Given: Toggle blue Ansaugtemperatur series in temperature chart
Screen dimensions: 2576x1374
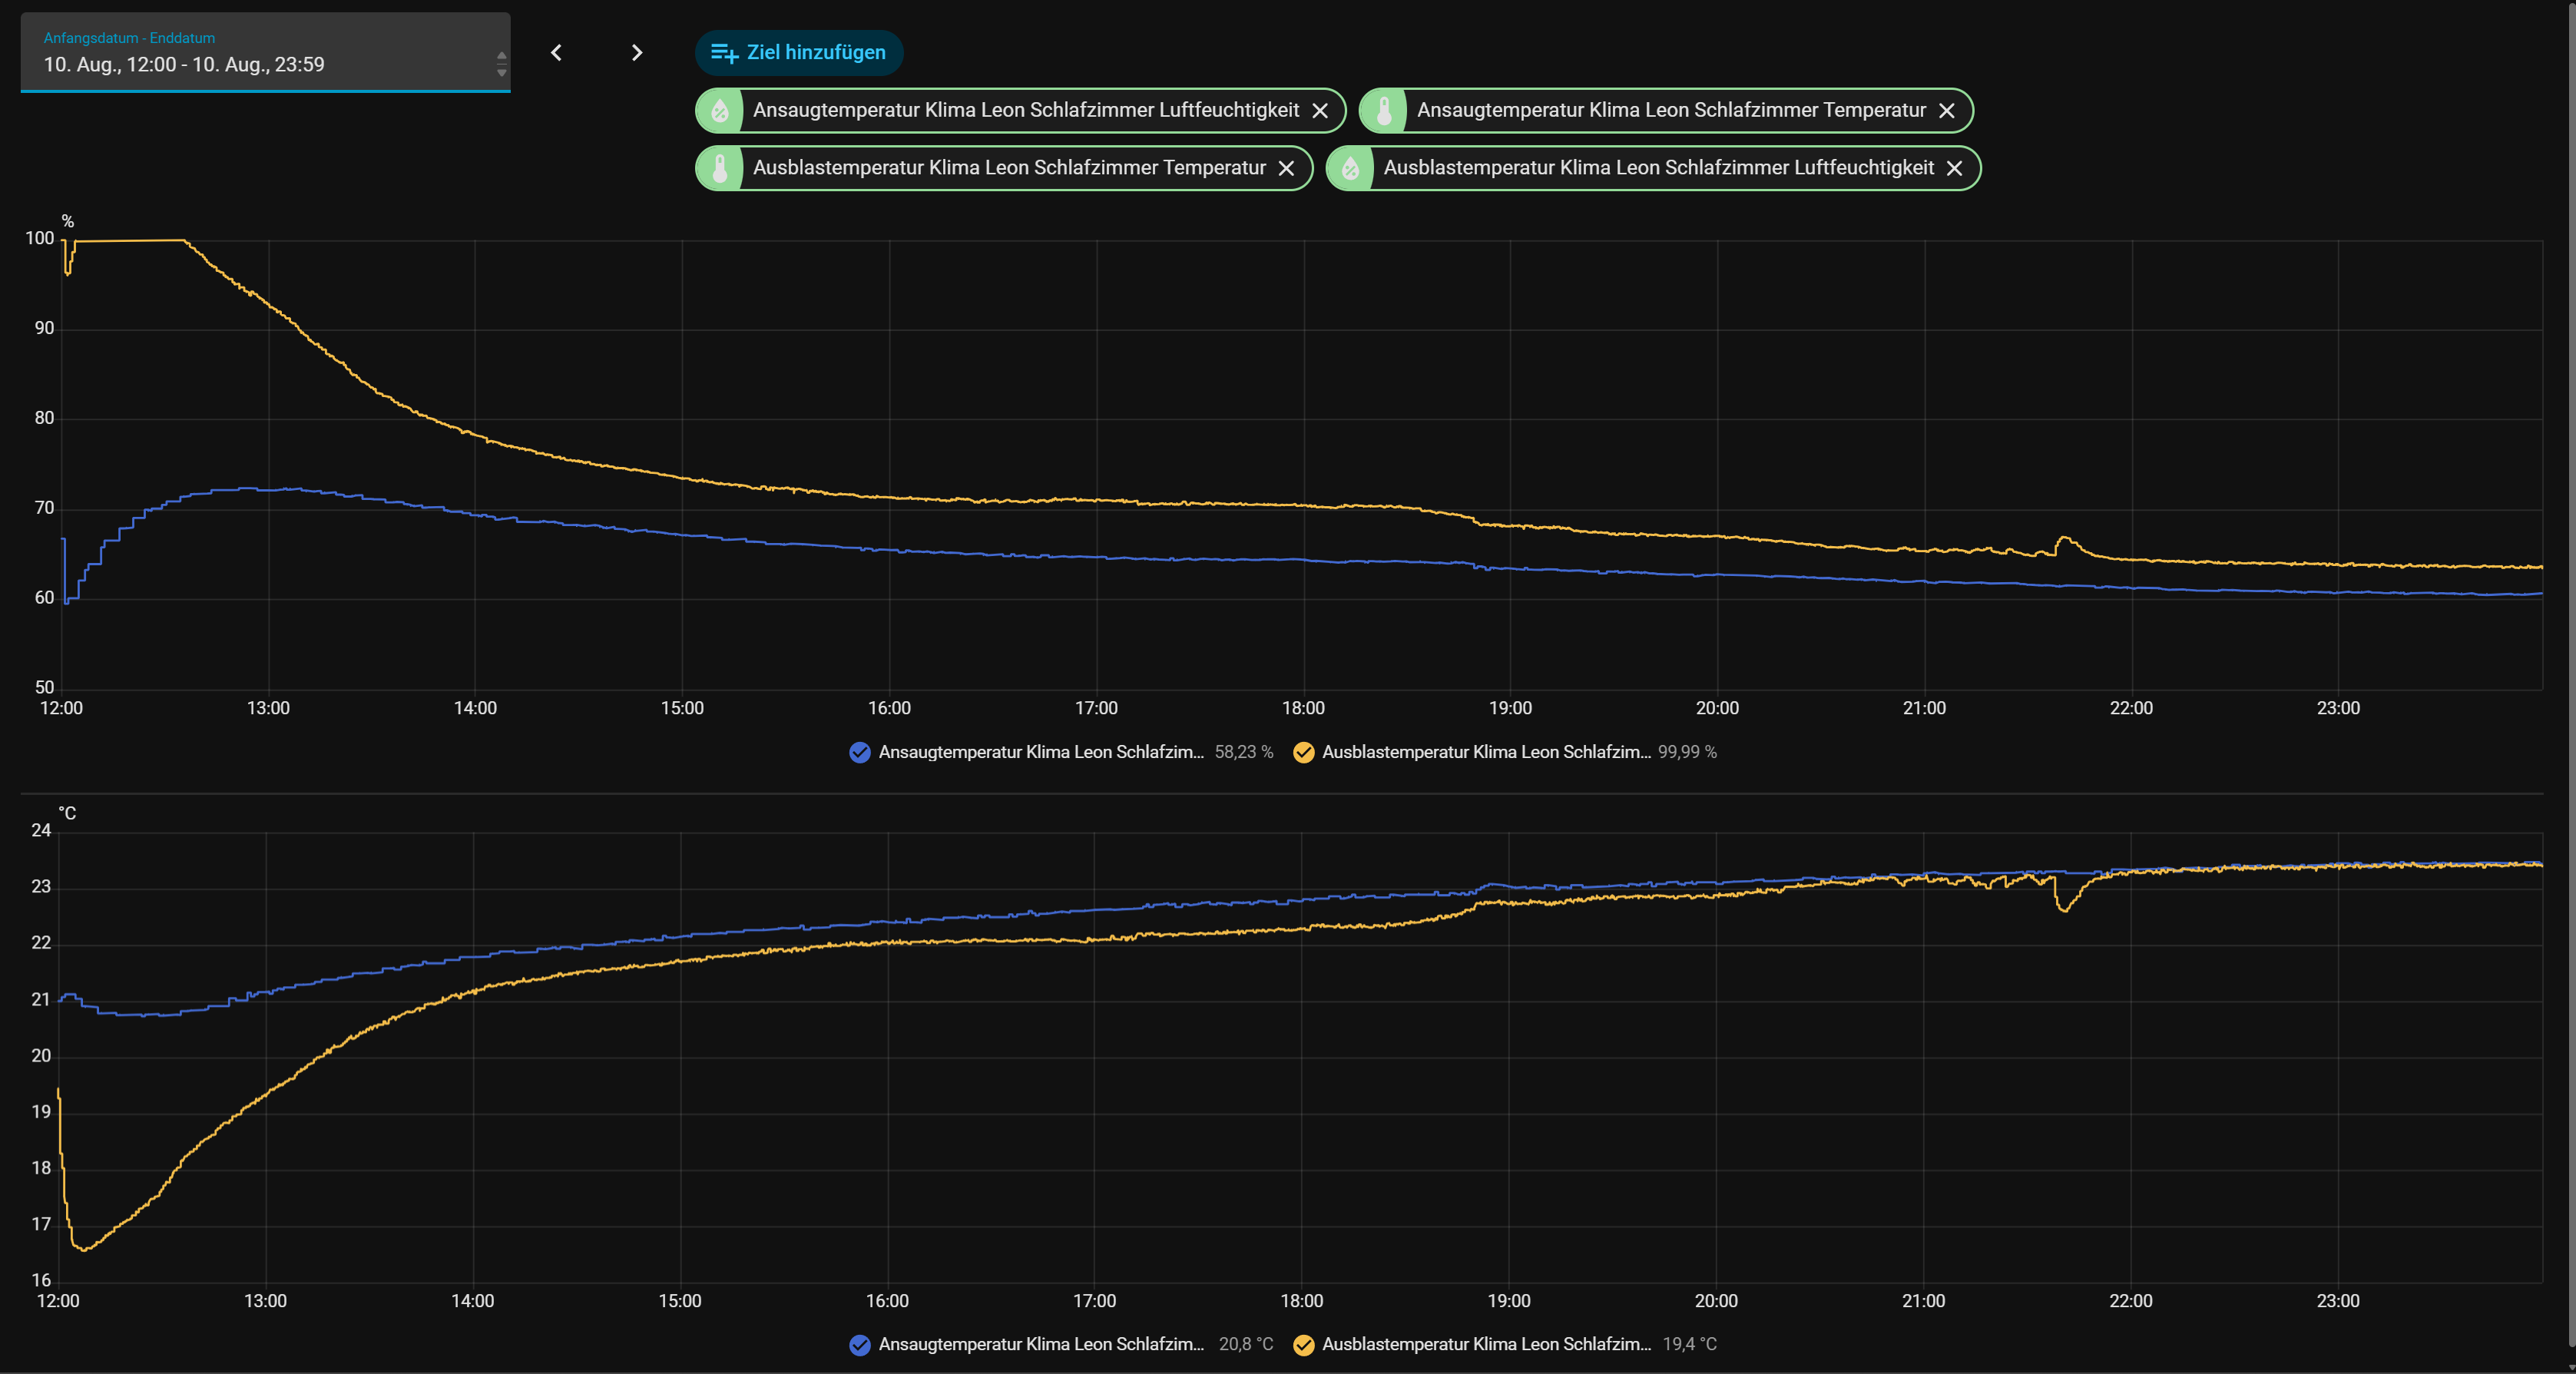Looking at the screenshot, I should 860,1345.
